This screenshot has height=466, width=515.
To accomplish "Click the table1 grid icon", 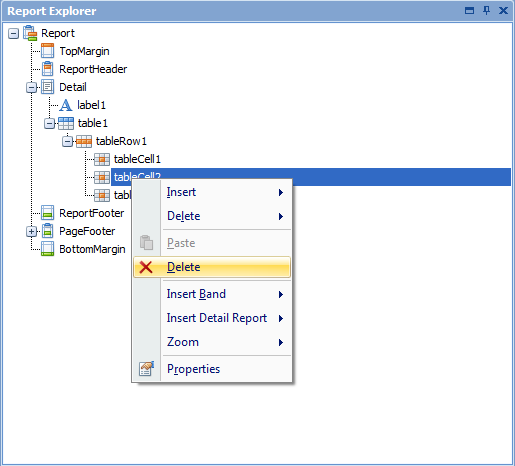I will (x=66, y=123).
